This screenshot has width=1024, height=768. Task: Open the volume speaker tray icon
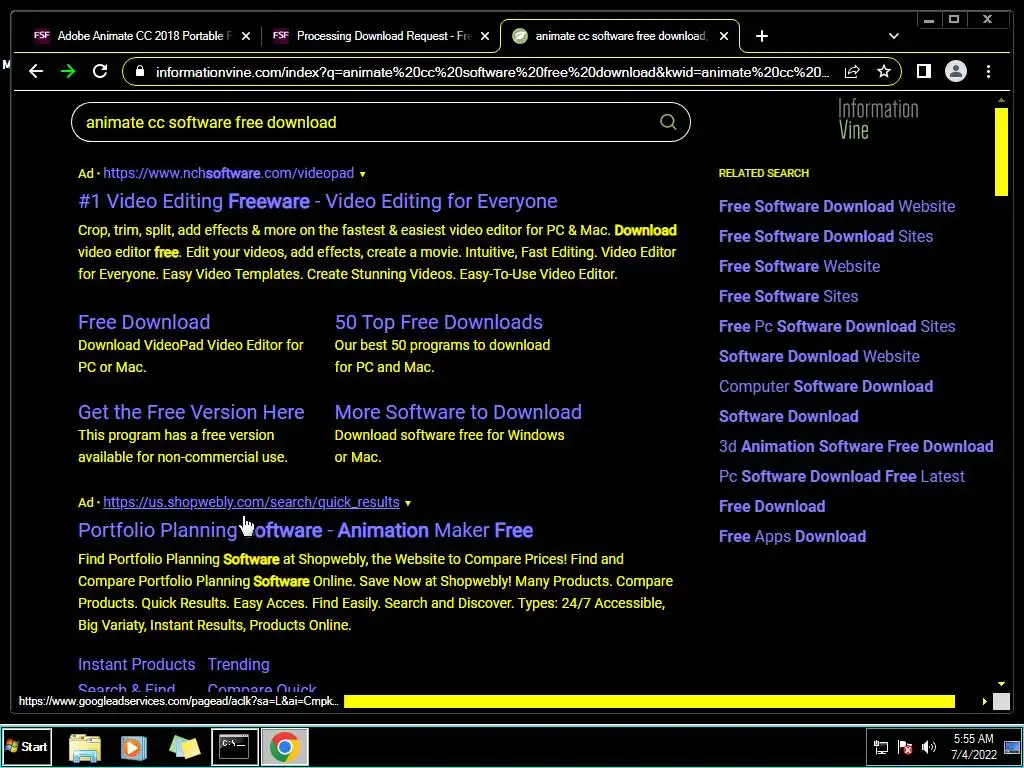[x=929, y=747]
